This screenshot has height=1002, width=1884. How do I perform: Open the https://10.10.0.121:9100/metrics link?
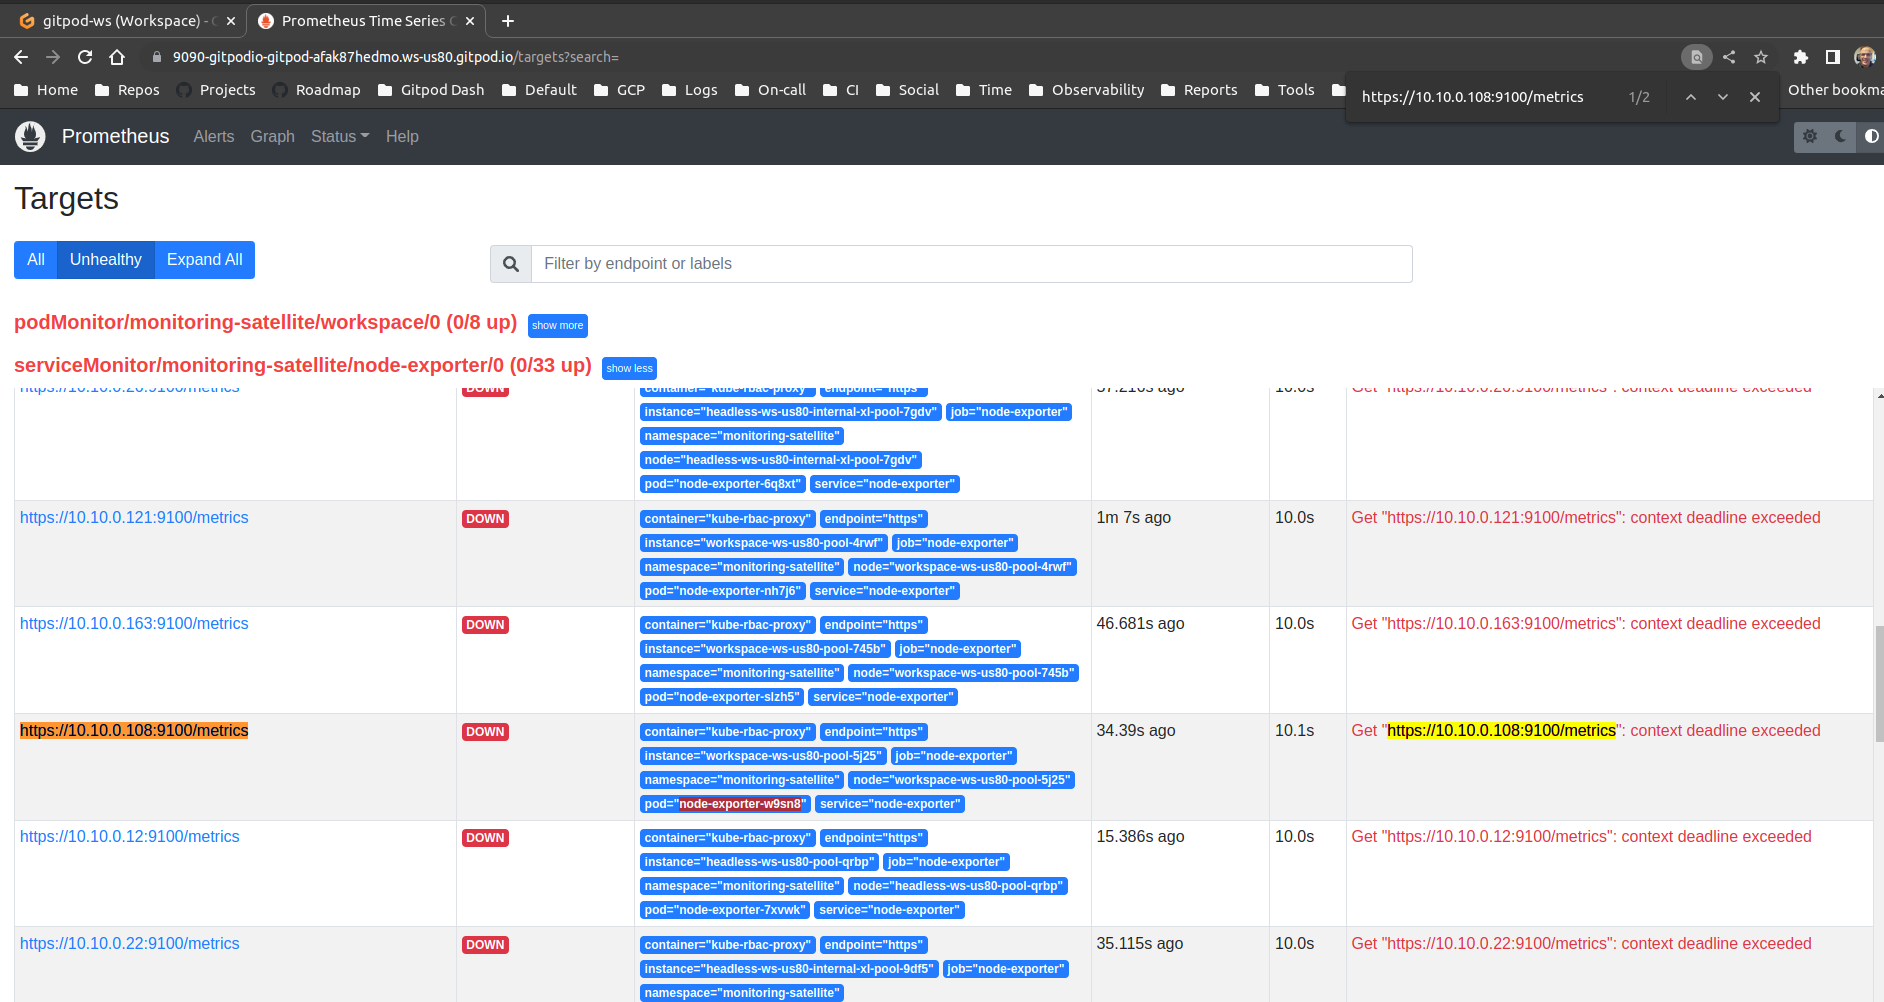(134, 517)
